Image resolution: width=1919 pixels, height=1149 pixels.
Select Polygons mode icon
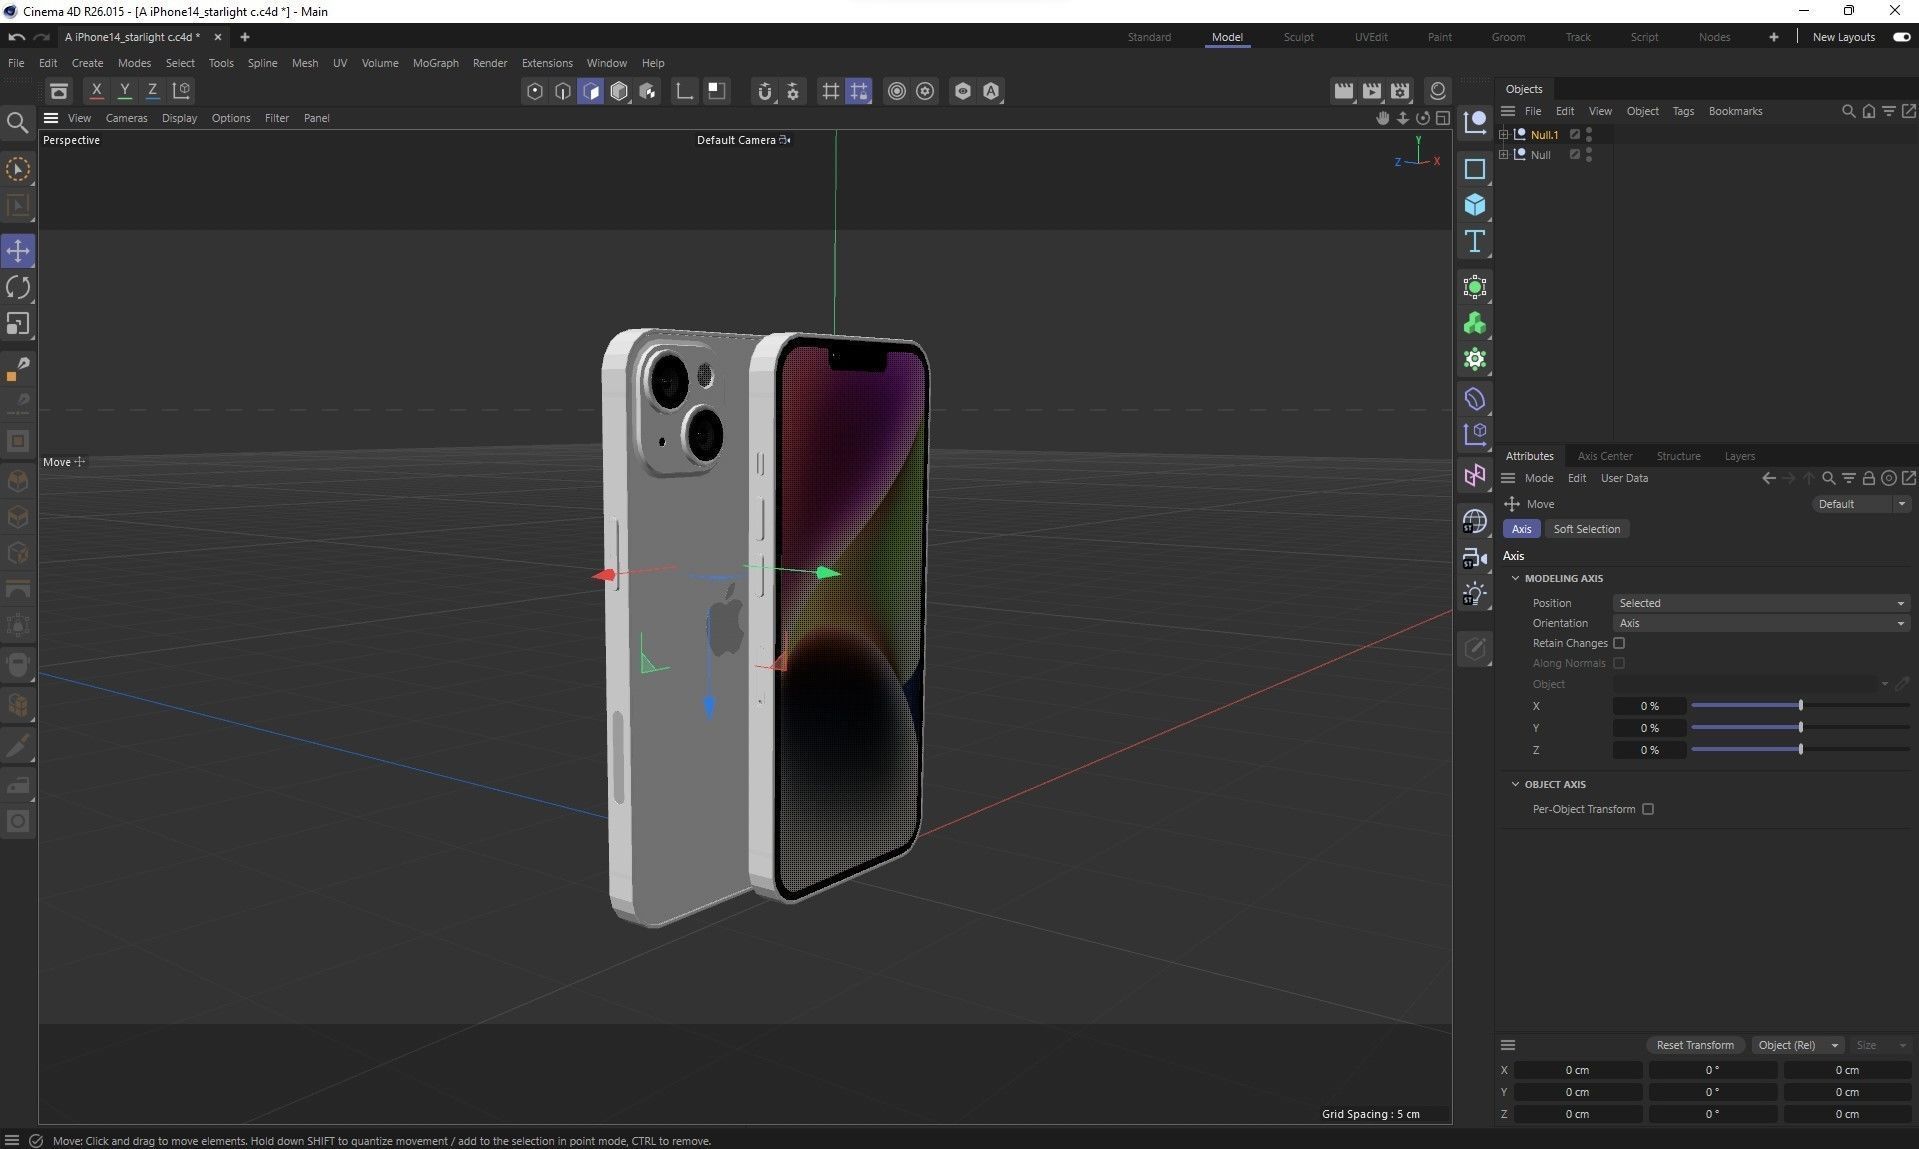591,92
